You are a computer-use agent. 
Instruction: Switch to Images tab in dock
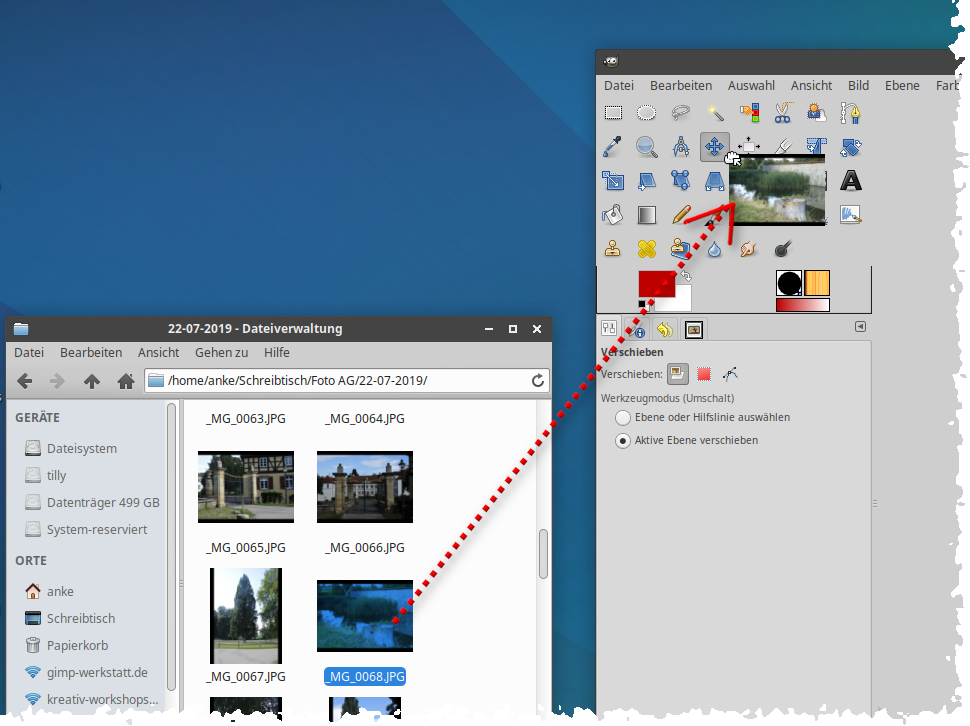click(693, 330)
